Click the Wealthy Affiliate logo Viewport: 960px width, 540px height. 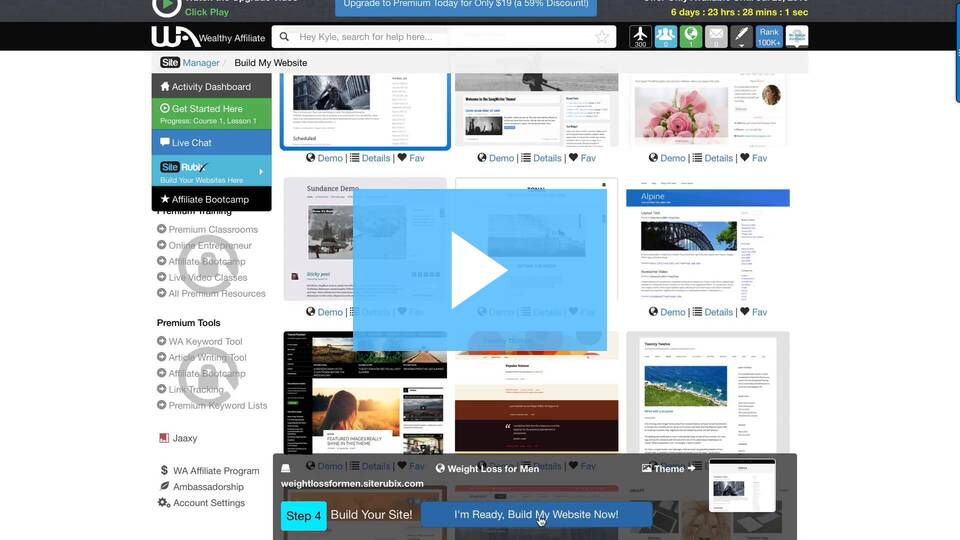tap(208, 37)
